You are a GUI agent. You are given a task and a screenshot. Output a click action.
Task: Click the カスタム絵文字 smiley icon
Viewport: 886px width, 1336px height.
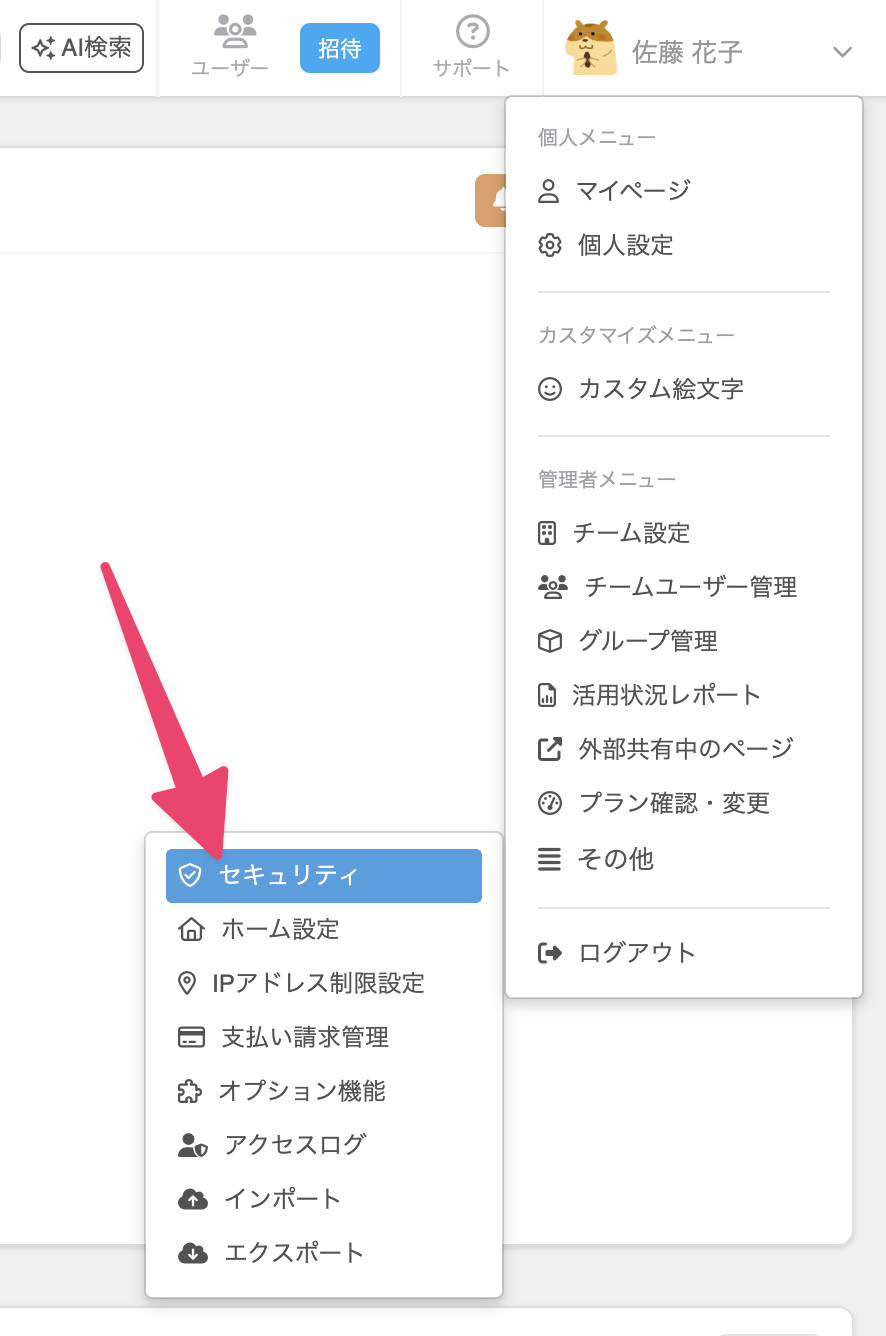click(550, 389)
